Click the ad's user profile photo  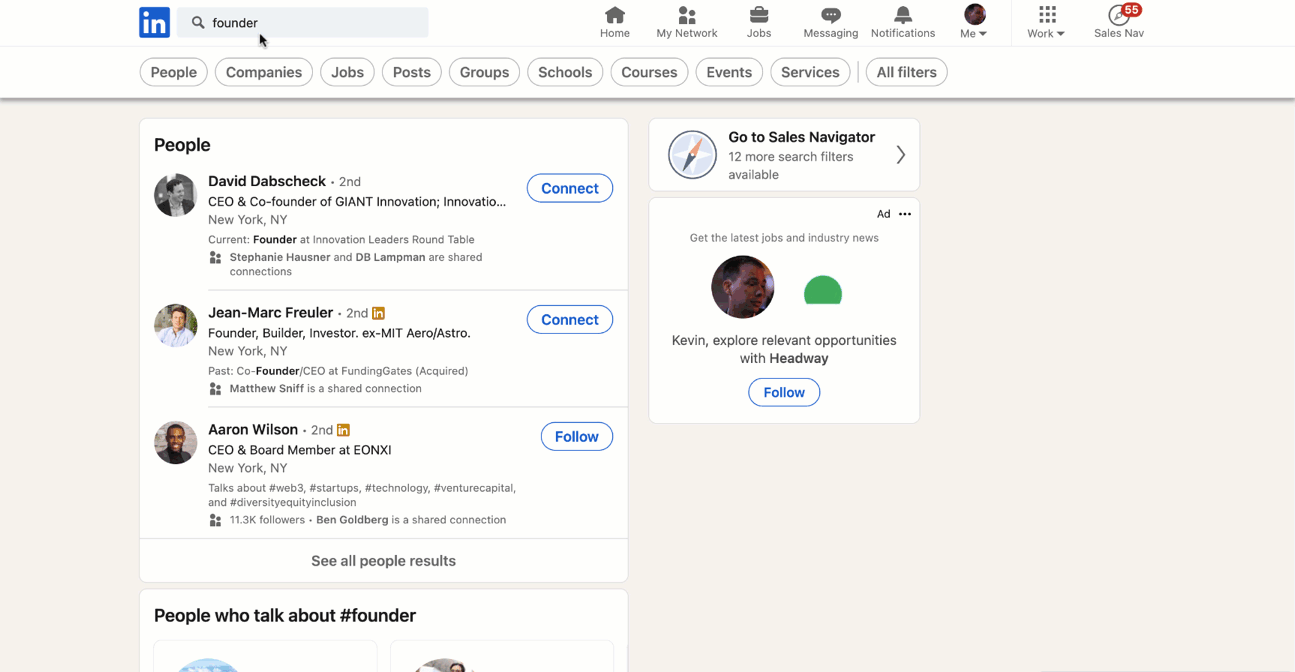point(743,287)
